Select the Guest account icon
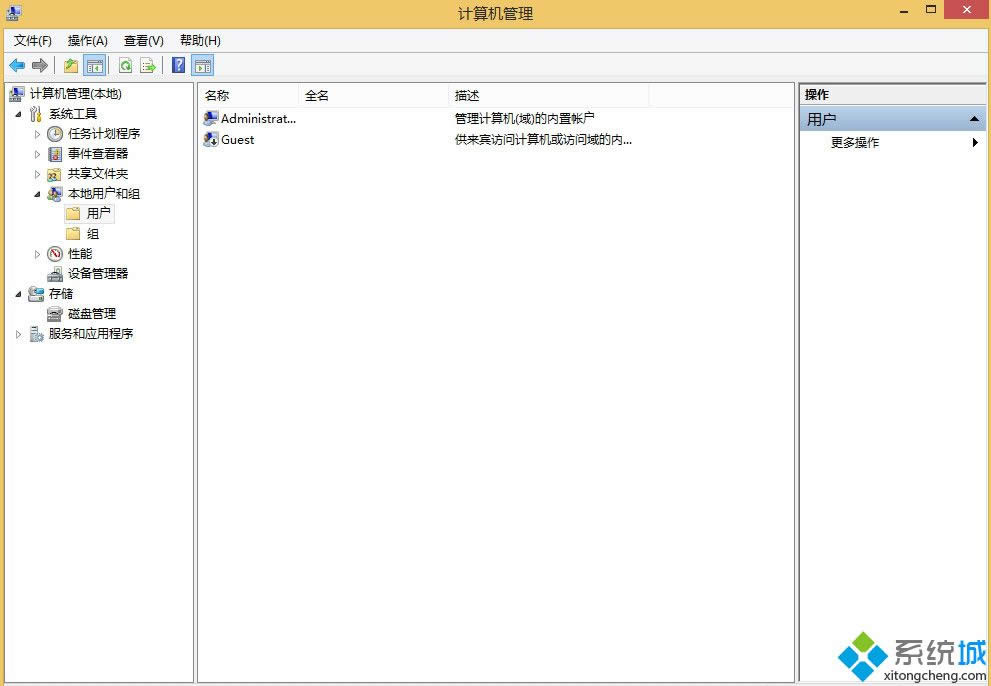991x686 pixels. pyautogui.click(x=211, y=140)
